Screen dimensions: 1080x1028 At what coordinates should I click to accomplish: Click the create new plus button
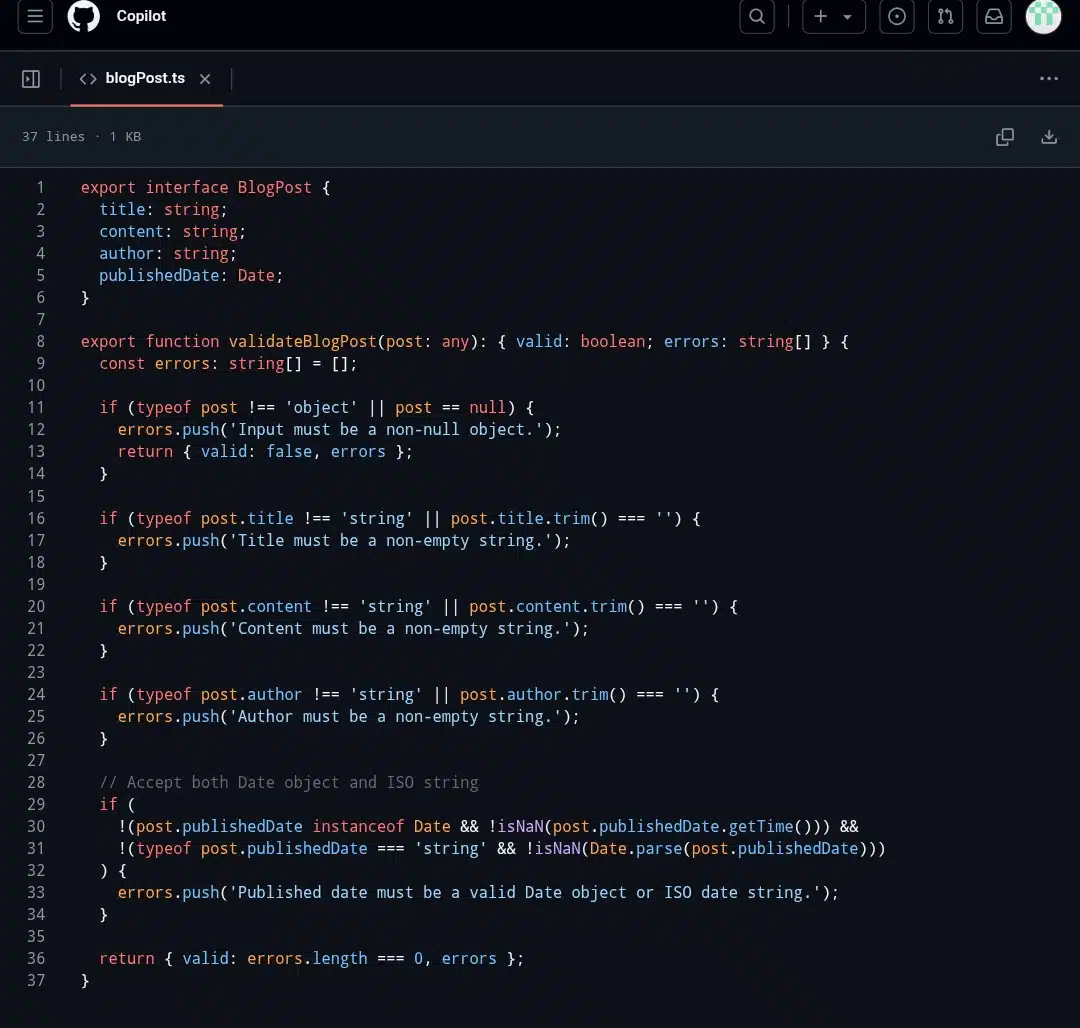point(820,16)
